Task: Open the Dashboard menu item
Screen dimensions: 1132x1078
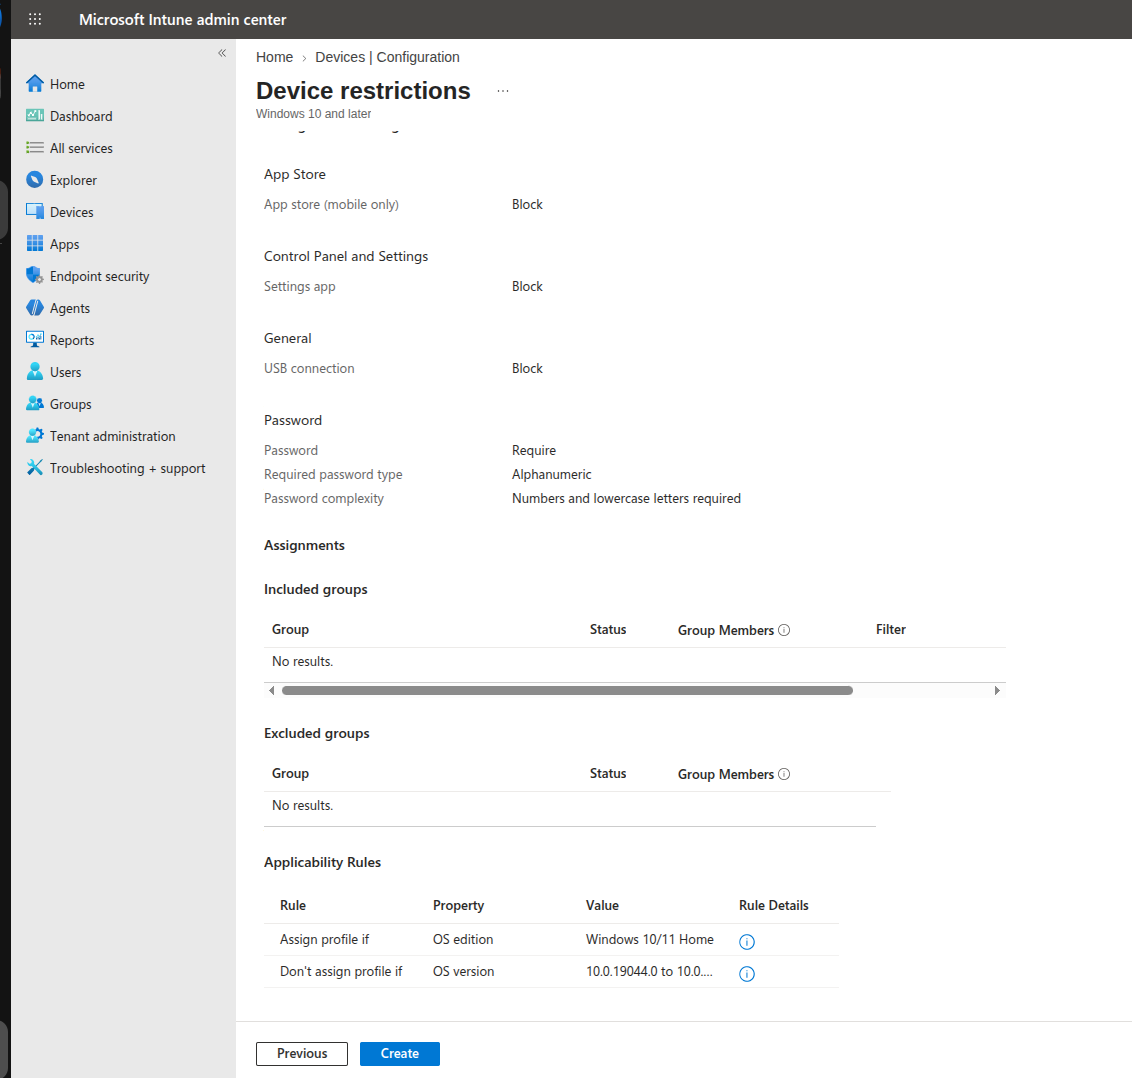Action: (x=81, y=116)
